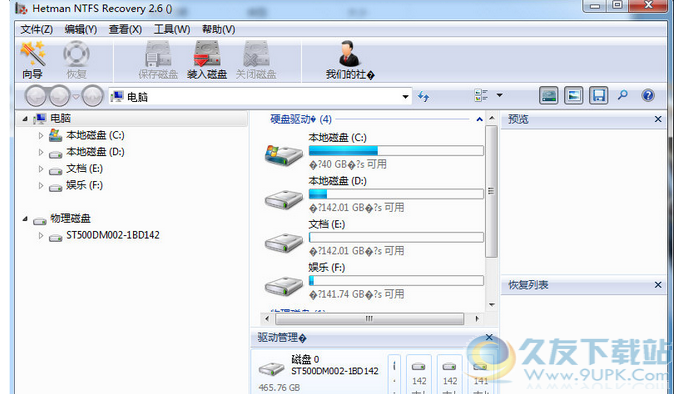Open the 我们的社 community icon
Viewport: 678px width, 394px height.
click(350, 60)
